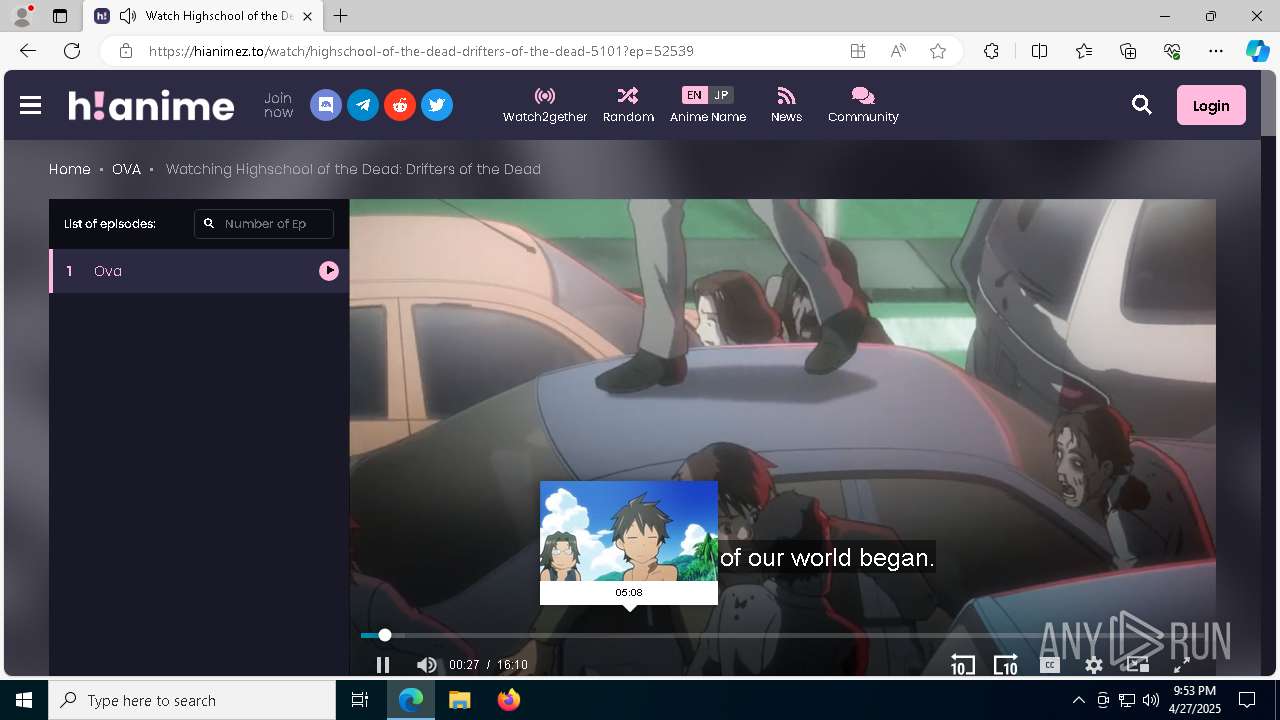The width and height of the screenshot is (1280, 720).
Task: Refresh the page
Action: pyautogui.click(x=72, y=51)
